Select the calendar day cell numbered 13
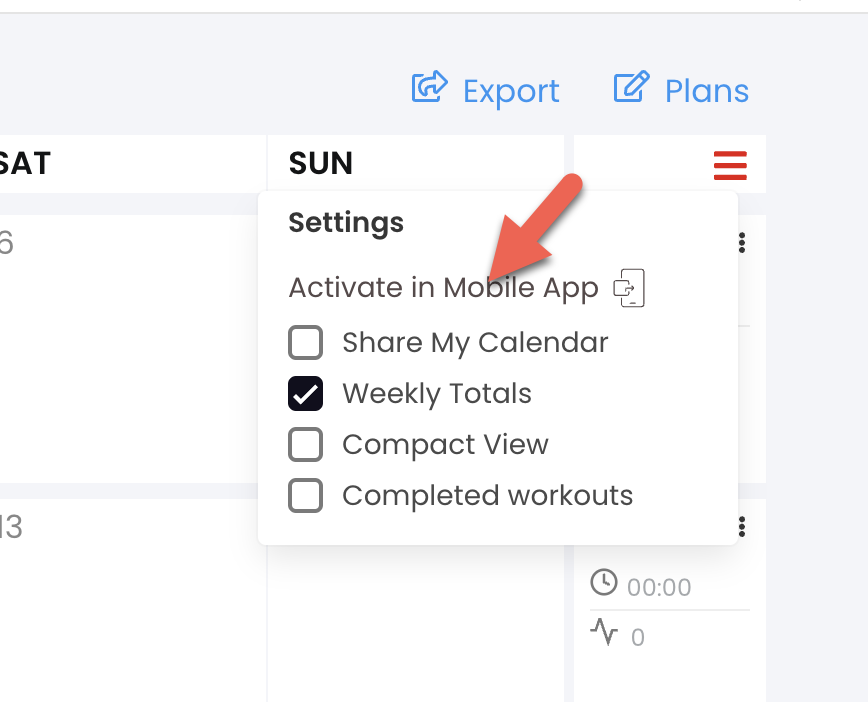868x702 pixels. click(133, 600)
